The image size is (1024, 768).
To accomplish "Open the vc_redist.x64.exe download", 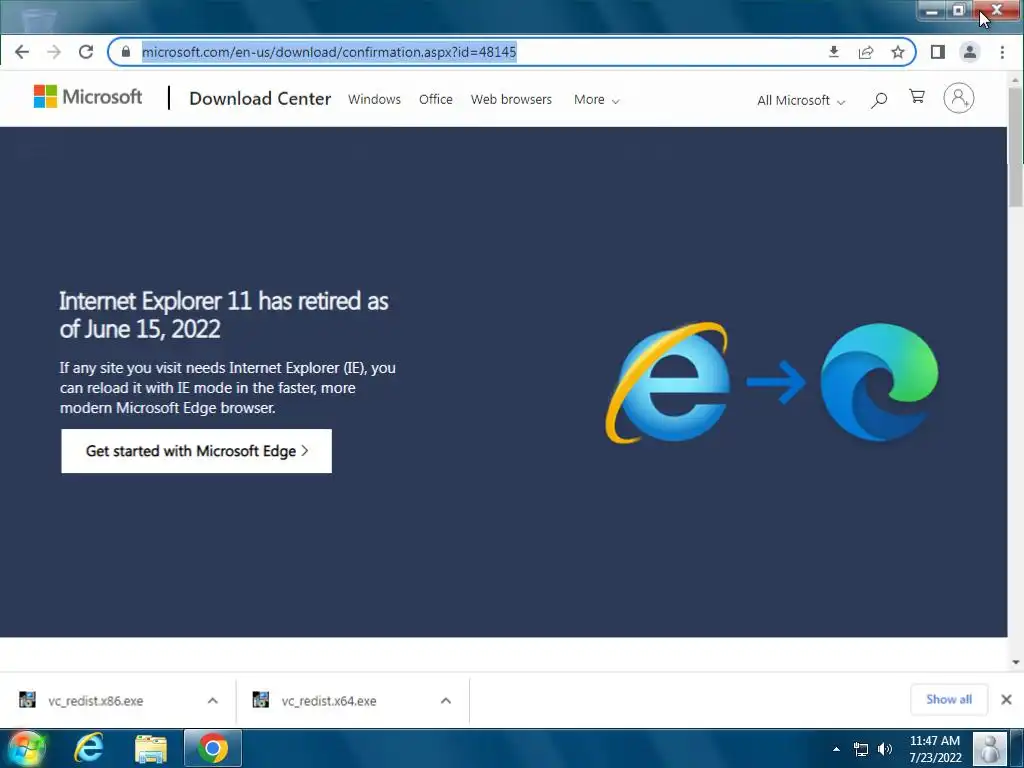I will 328,701.
